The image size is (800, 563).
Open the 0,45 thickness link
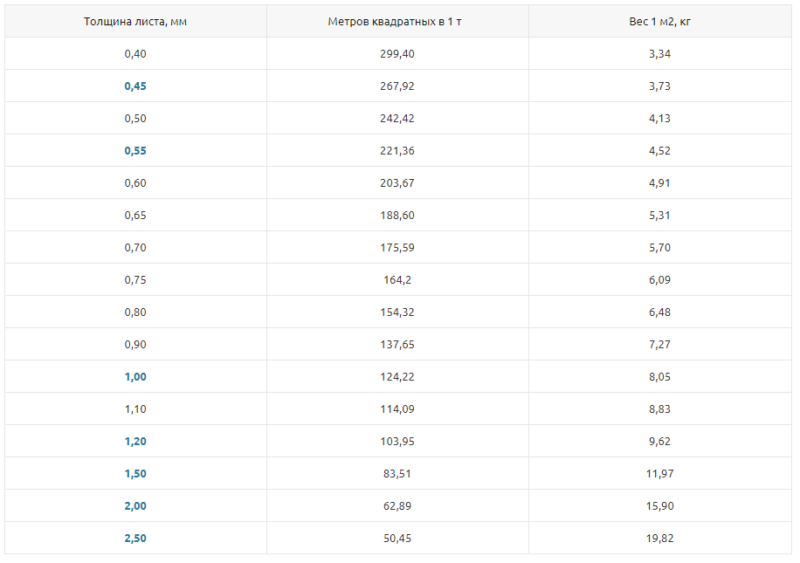tap(135, 86)
